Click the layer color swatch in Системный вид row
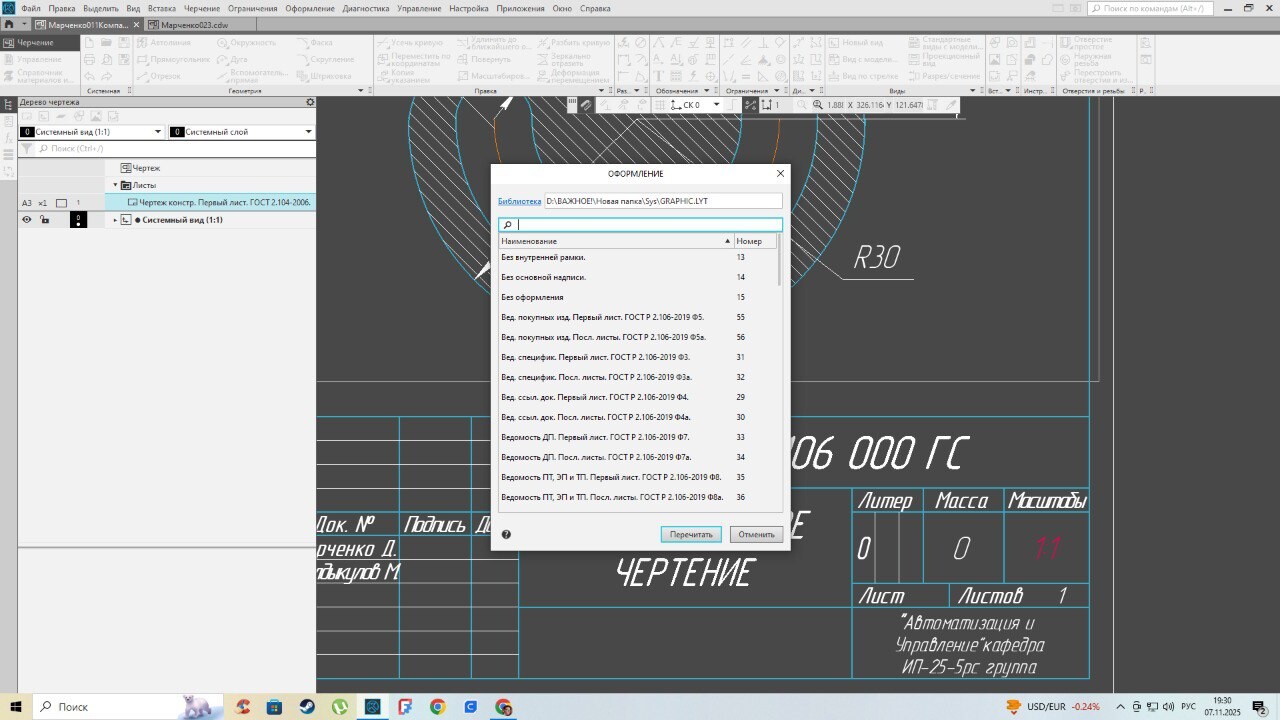1280x720 pixels. (78, 220)
